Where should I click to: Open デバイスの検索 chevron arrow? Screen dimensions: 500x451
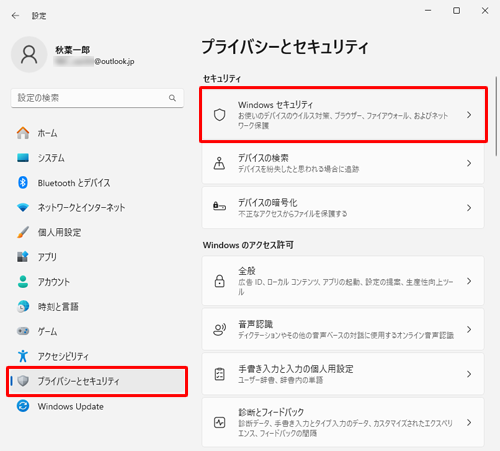(469, 163)
